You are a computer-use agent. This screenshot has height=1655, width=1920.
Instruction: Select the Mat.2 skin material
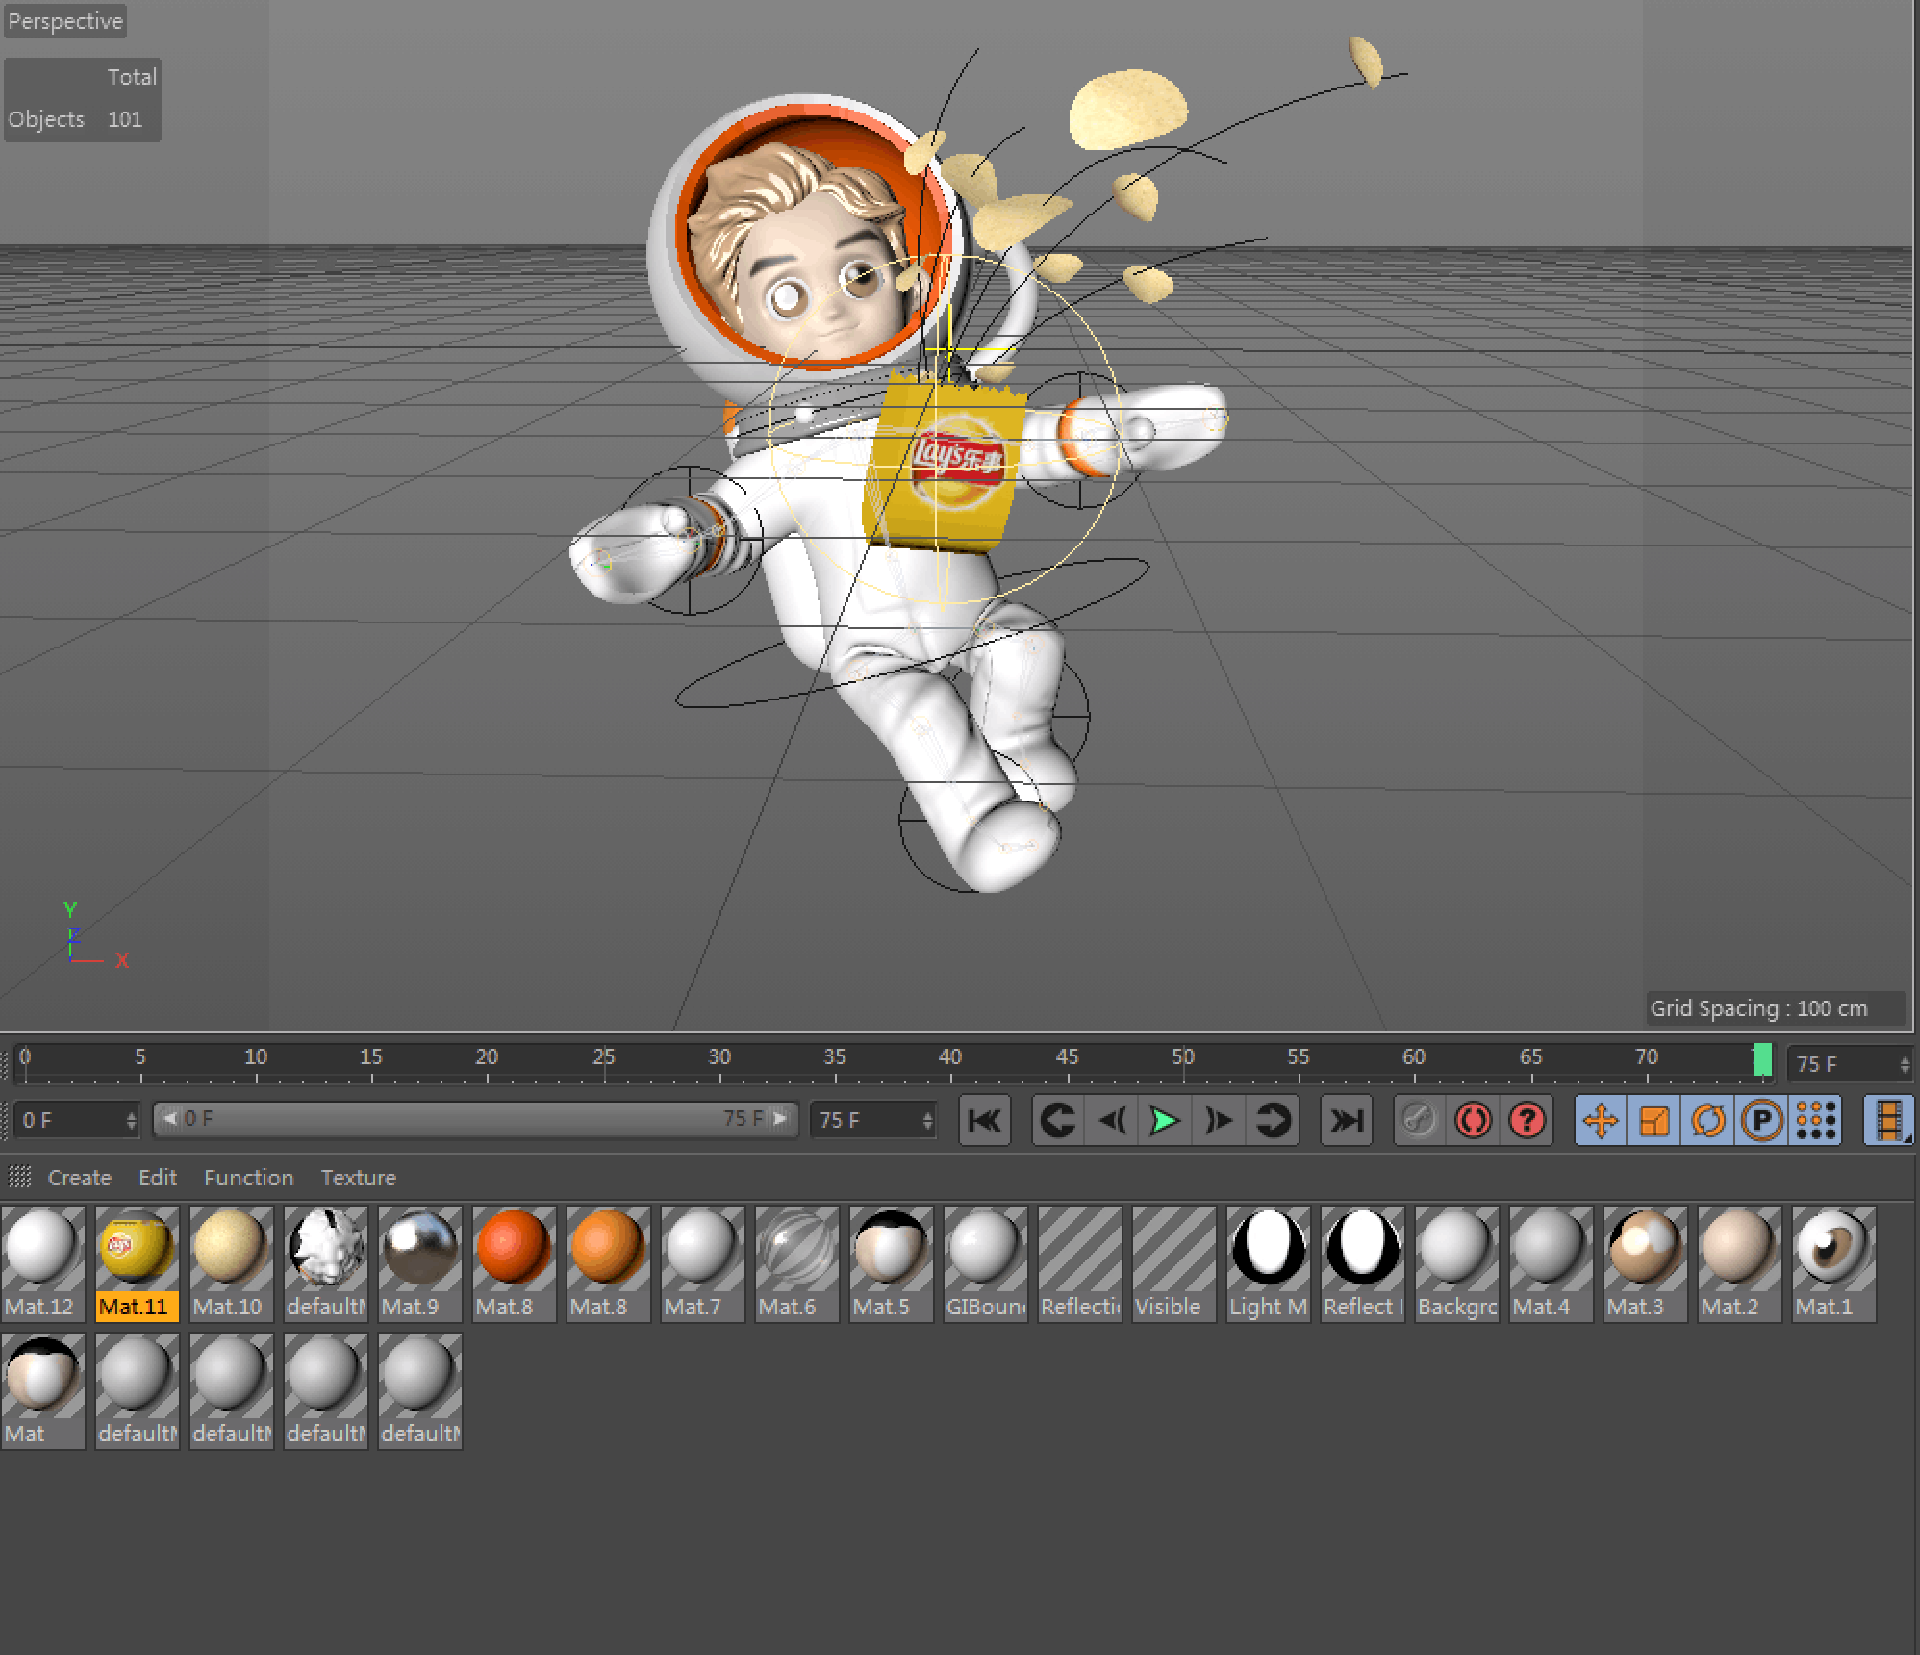click(x=1740, y=1264)
